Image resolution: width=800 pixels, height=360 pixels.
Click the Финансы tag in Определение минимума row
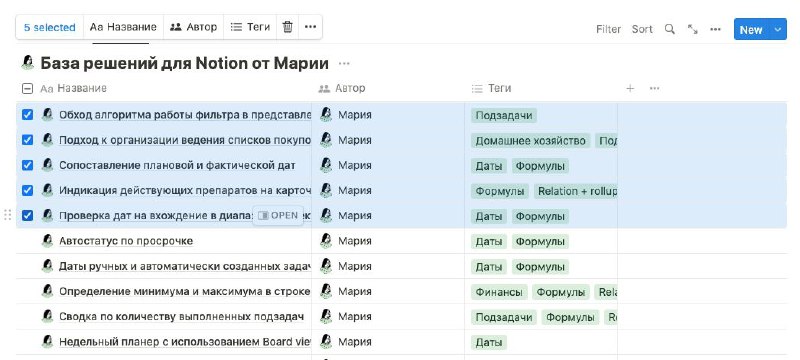pyautogui.click(x=498, y=292)
